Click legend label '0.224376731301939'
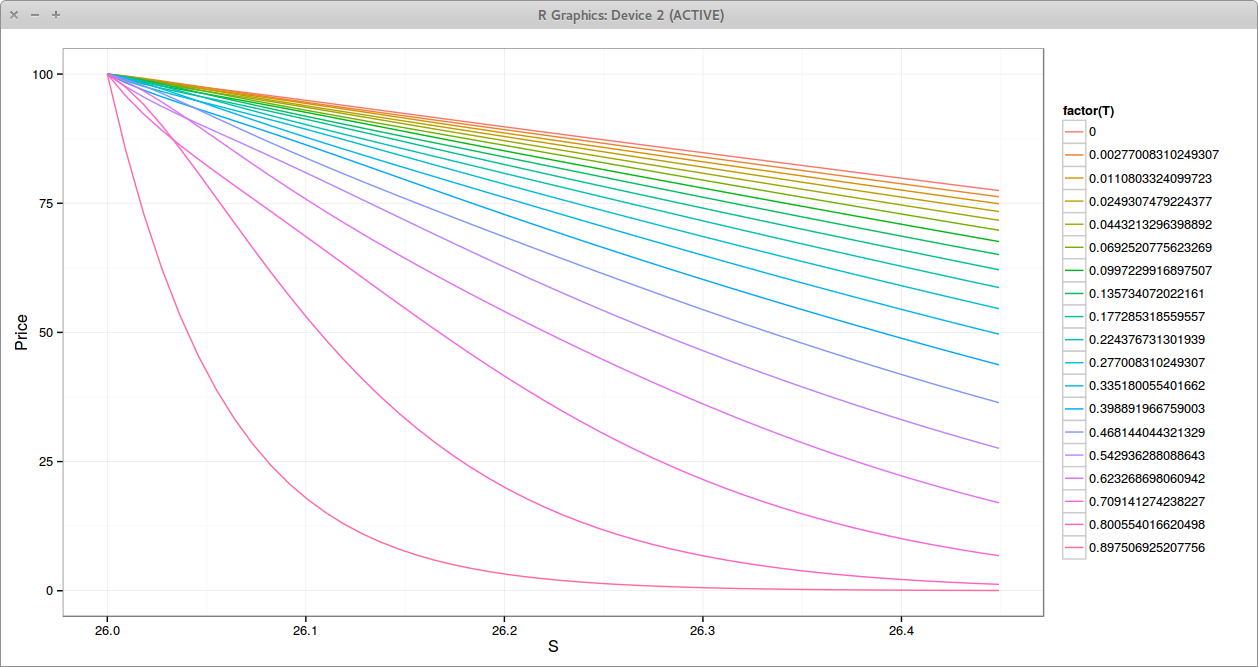1258x667 pixels. pos(1147,339)
